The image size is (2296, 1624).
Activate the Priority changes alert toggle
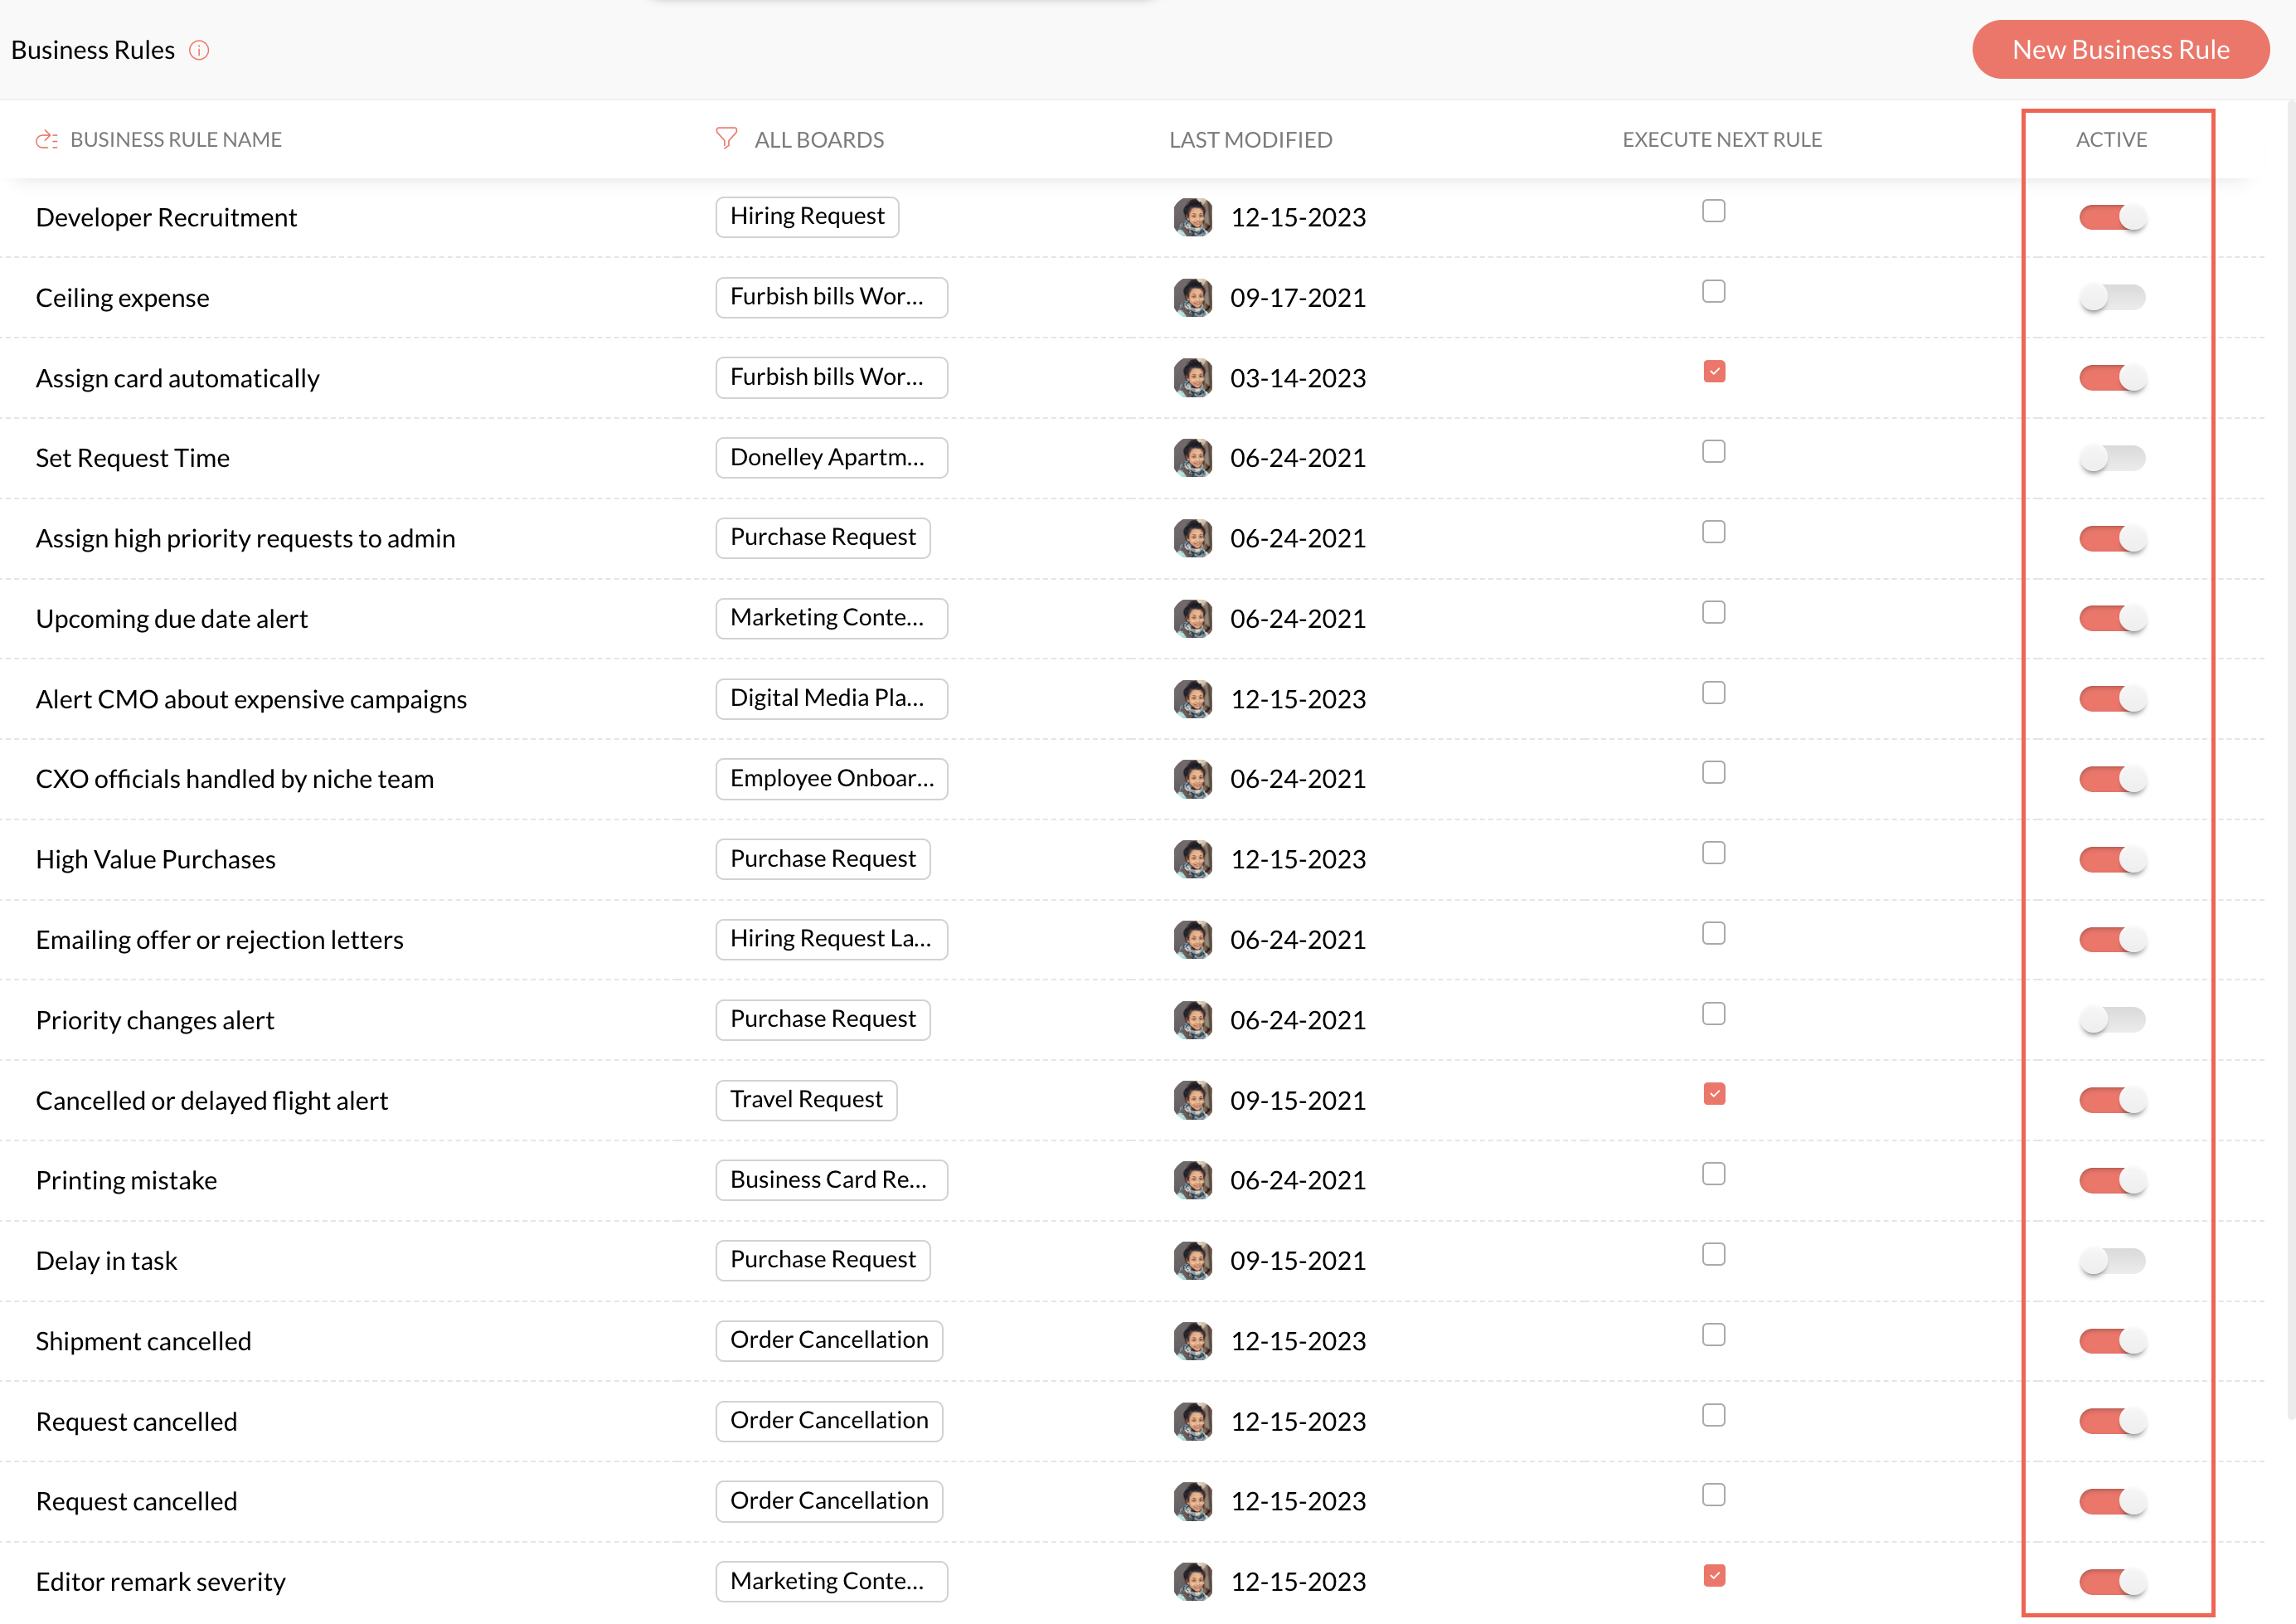point(2112,1020)
